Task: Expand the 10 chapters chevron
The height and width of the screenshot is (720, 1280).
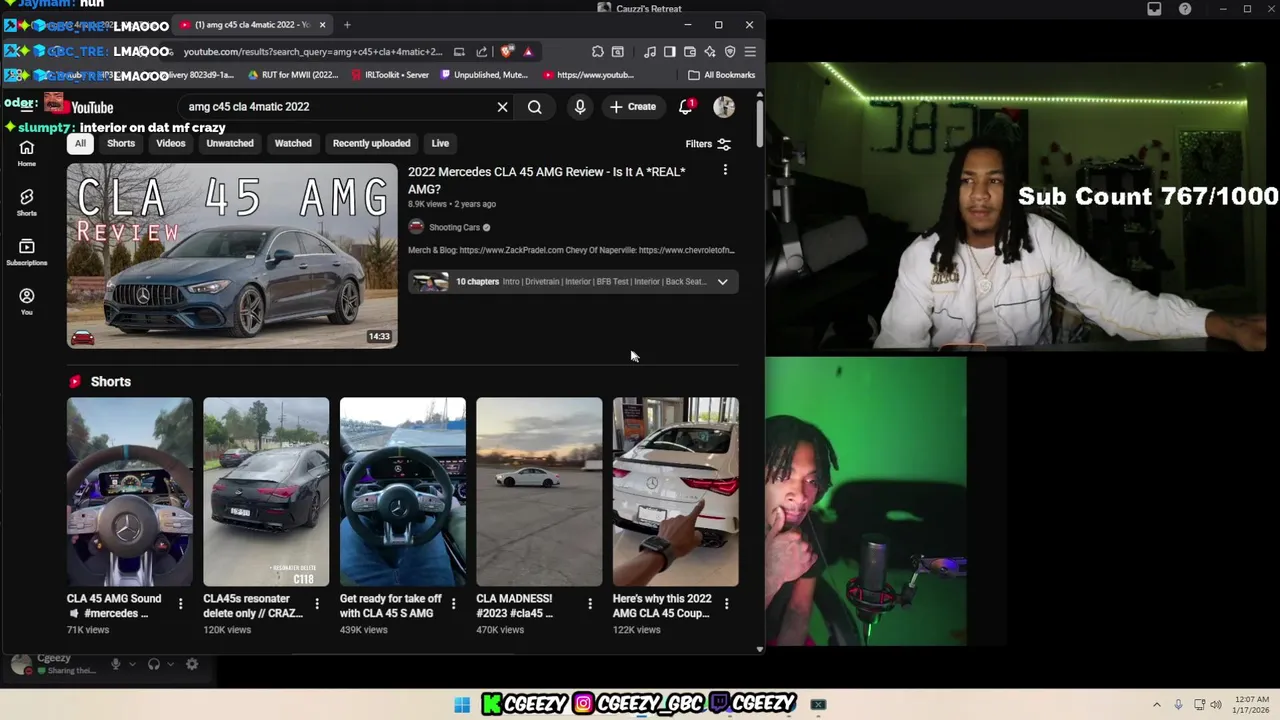Action: 722,282
